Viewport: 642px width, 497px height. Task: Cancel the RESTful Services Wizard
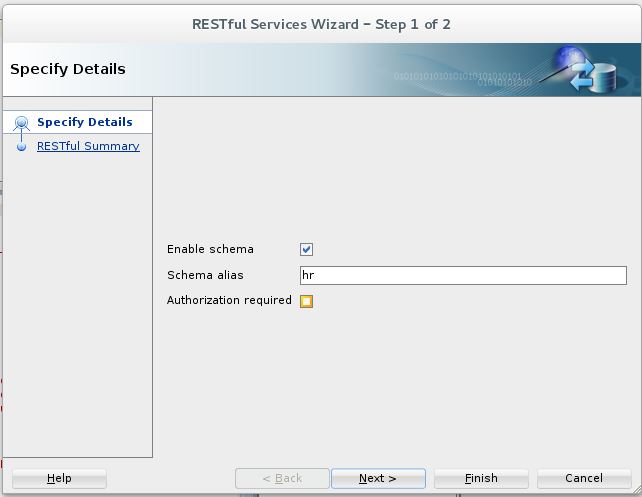[584, 478]
